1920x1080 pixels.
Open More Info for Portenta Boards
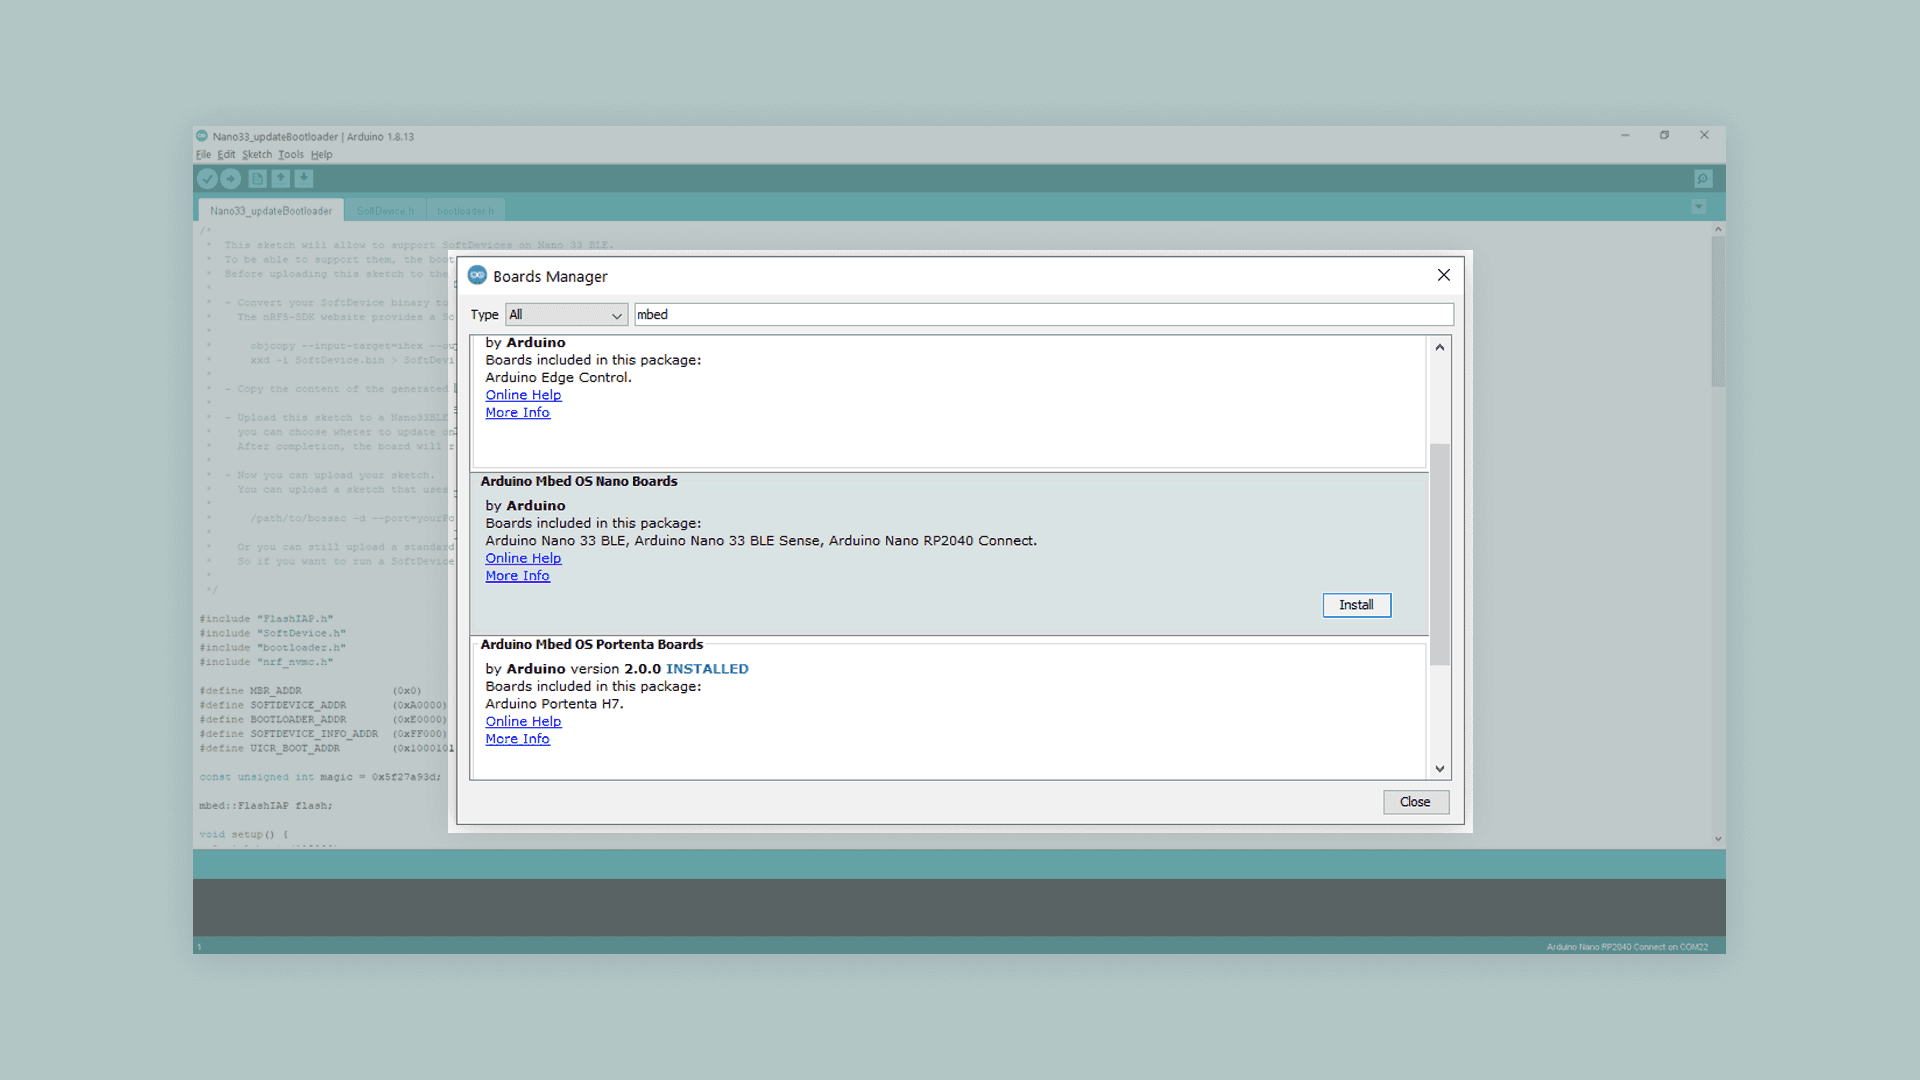tap(517, 739)
